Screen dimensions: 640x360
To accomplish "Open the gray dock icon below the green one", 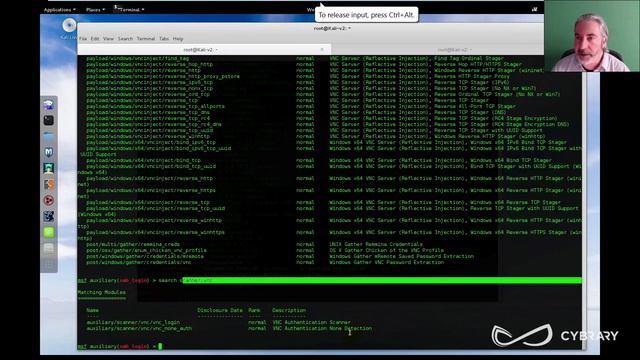I will (x=49, y=248).
